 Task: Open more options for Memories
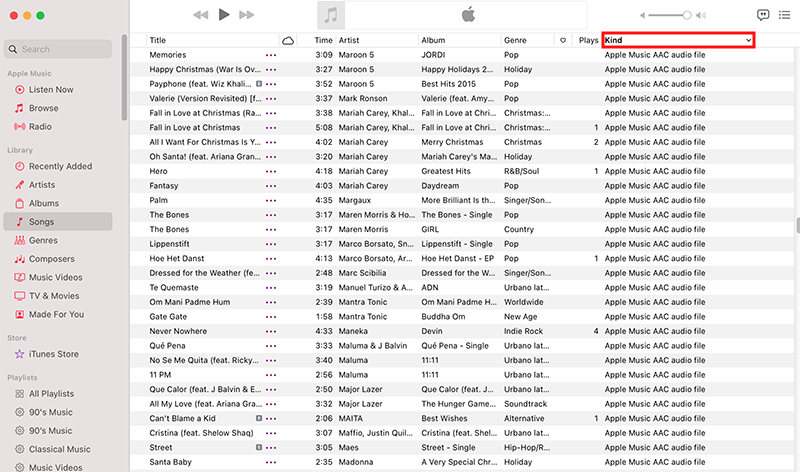click(x=271, y=55)
